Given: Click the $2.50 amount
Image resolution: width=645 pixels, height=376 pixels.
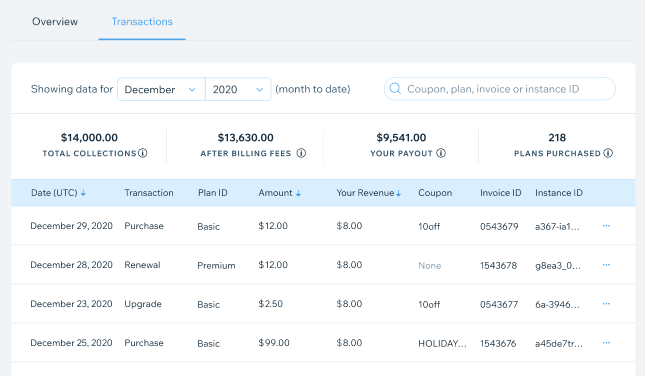Looking at the screenshot, I should pos(271,304).
